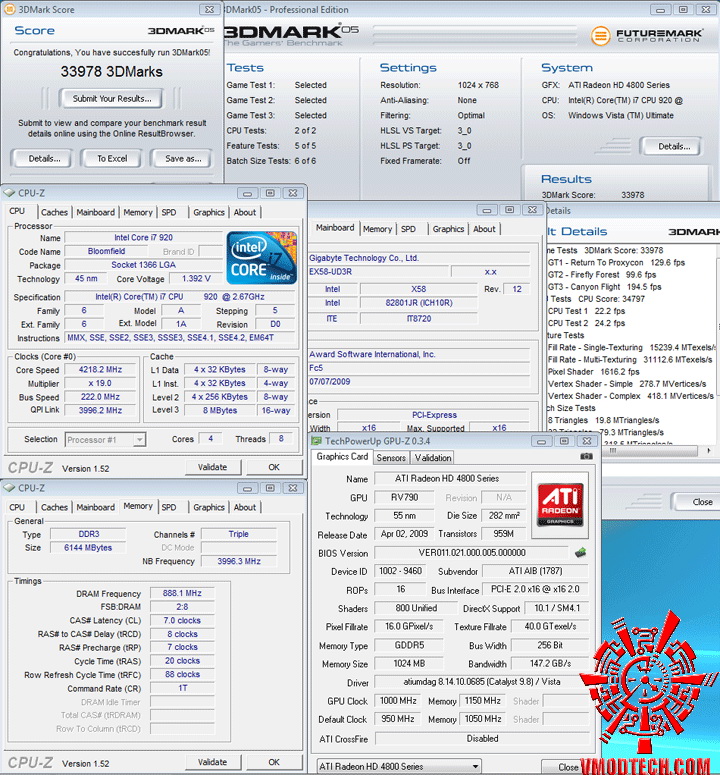Viewport: 720px width, 775px height.
Task: Minimize the GPU-Z window
Action: (x=541, y=441)
